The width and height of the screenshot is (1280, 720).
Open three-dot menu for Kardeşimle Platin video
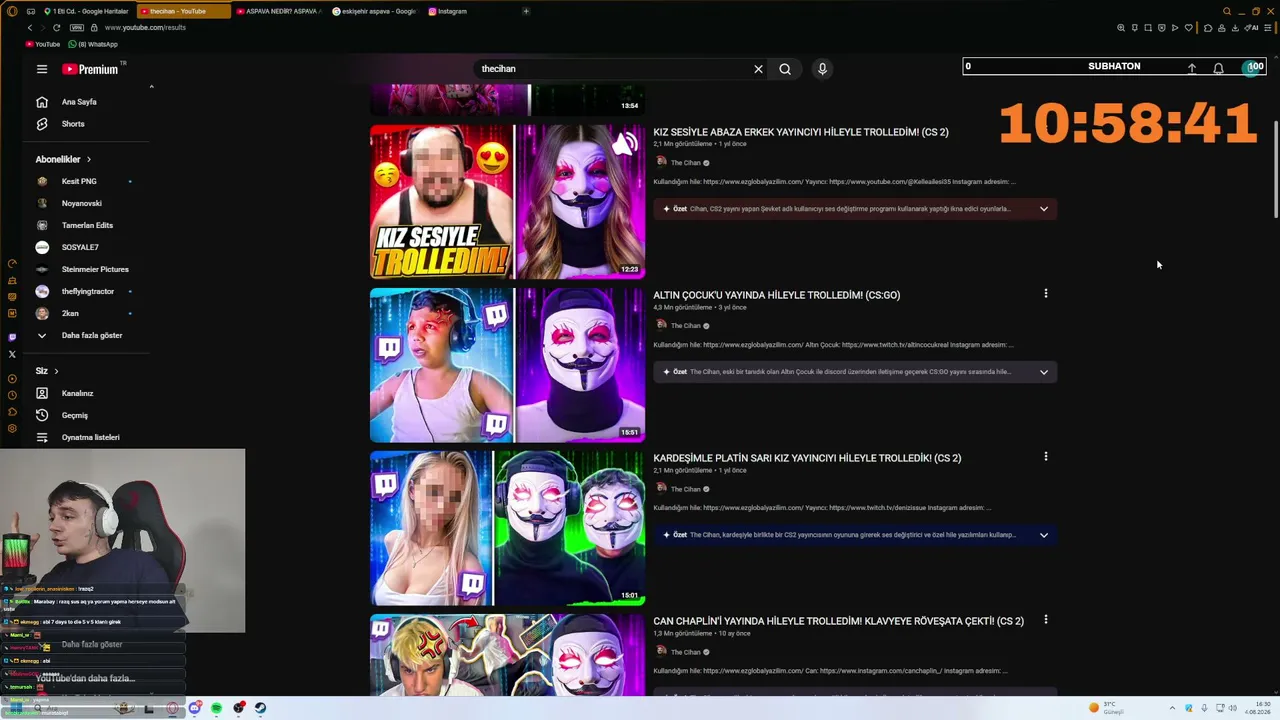pos(1046,457)
